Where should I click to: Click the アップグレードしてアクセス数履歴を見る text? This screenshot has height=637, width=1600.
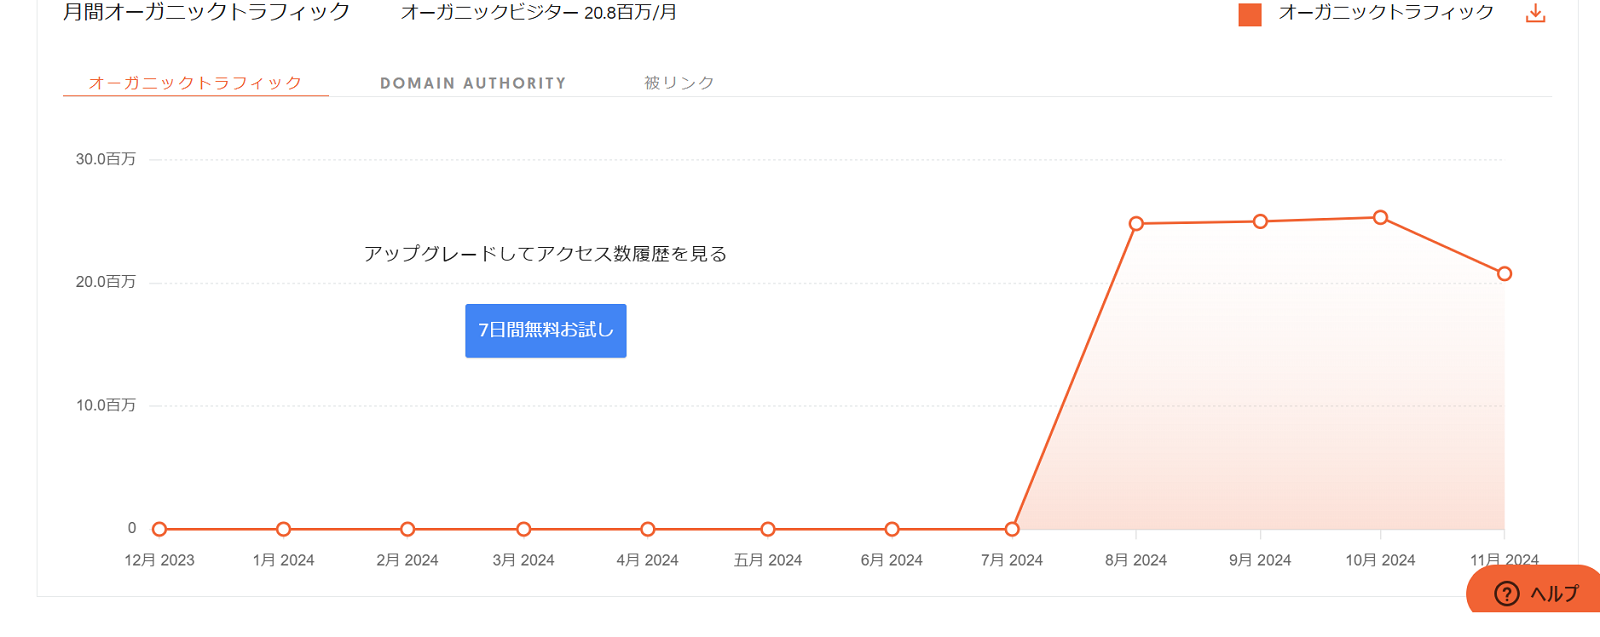545,254
